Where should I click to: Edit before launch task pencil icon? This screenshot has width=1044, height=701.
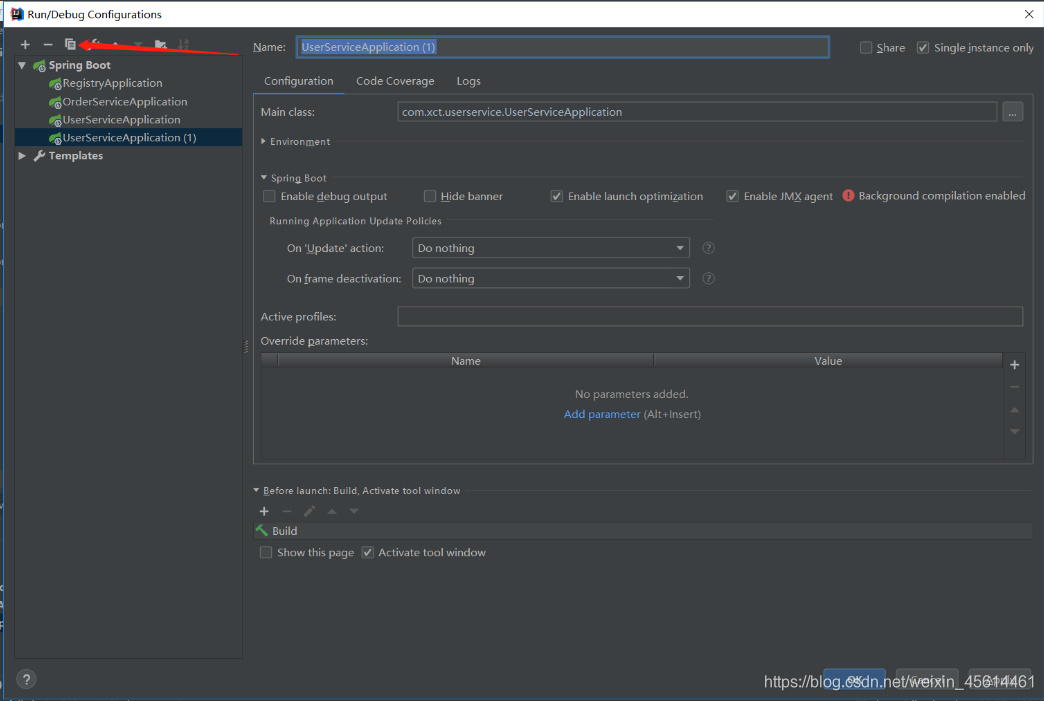[x=309, y=511]
